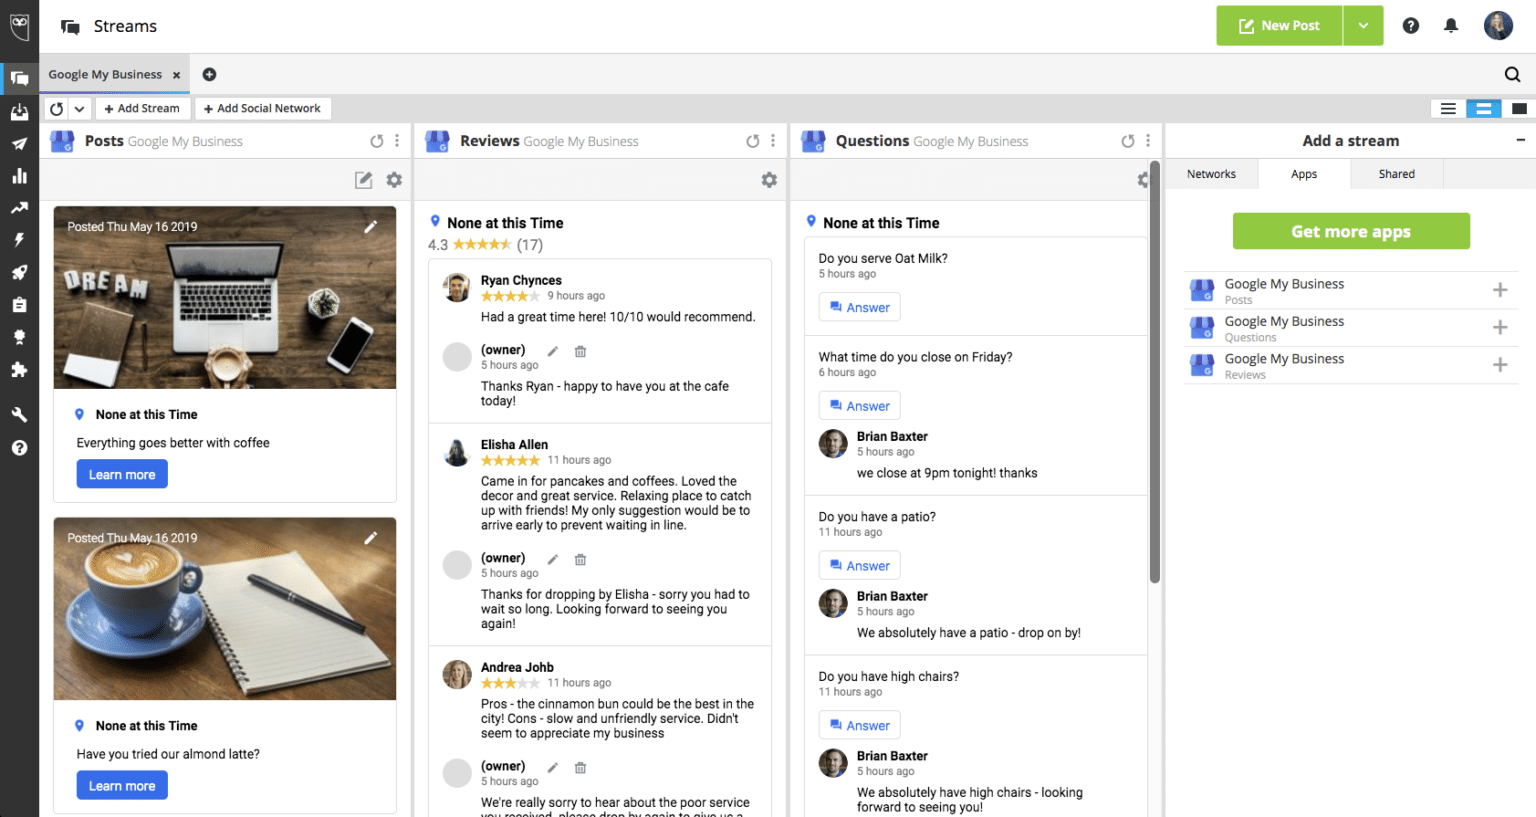Open the Tools wrench icon
The width and height of the screenshot is (1536, 817).
click(x=19, y=414)
